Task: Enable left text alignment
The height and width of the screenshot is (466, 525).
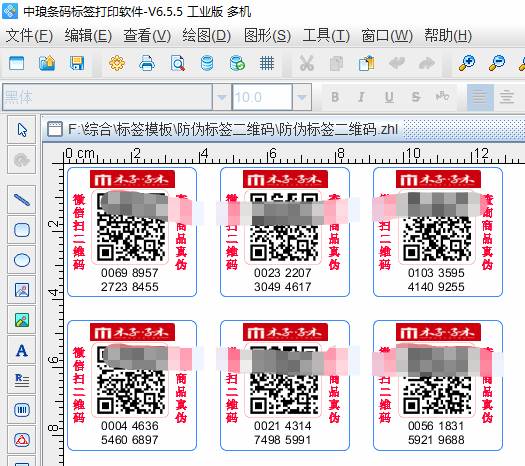Action: (480, 97)
